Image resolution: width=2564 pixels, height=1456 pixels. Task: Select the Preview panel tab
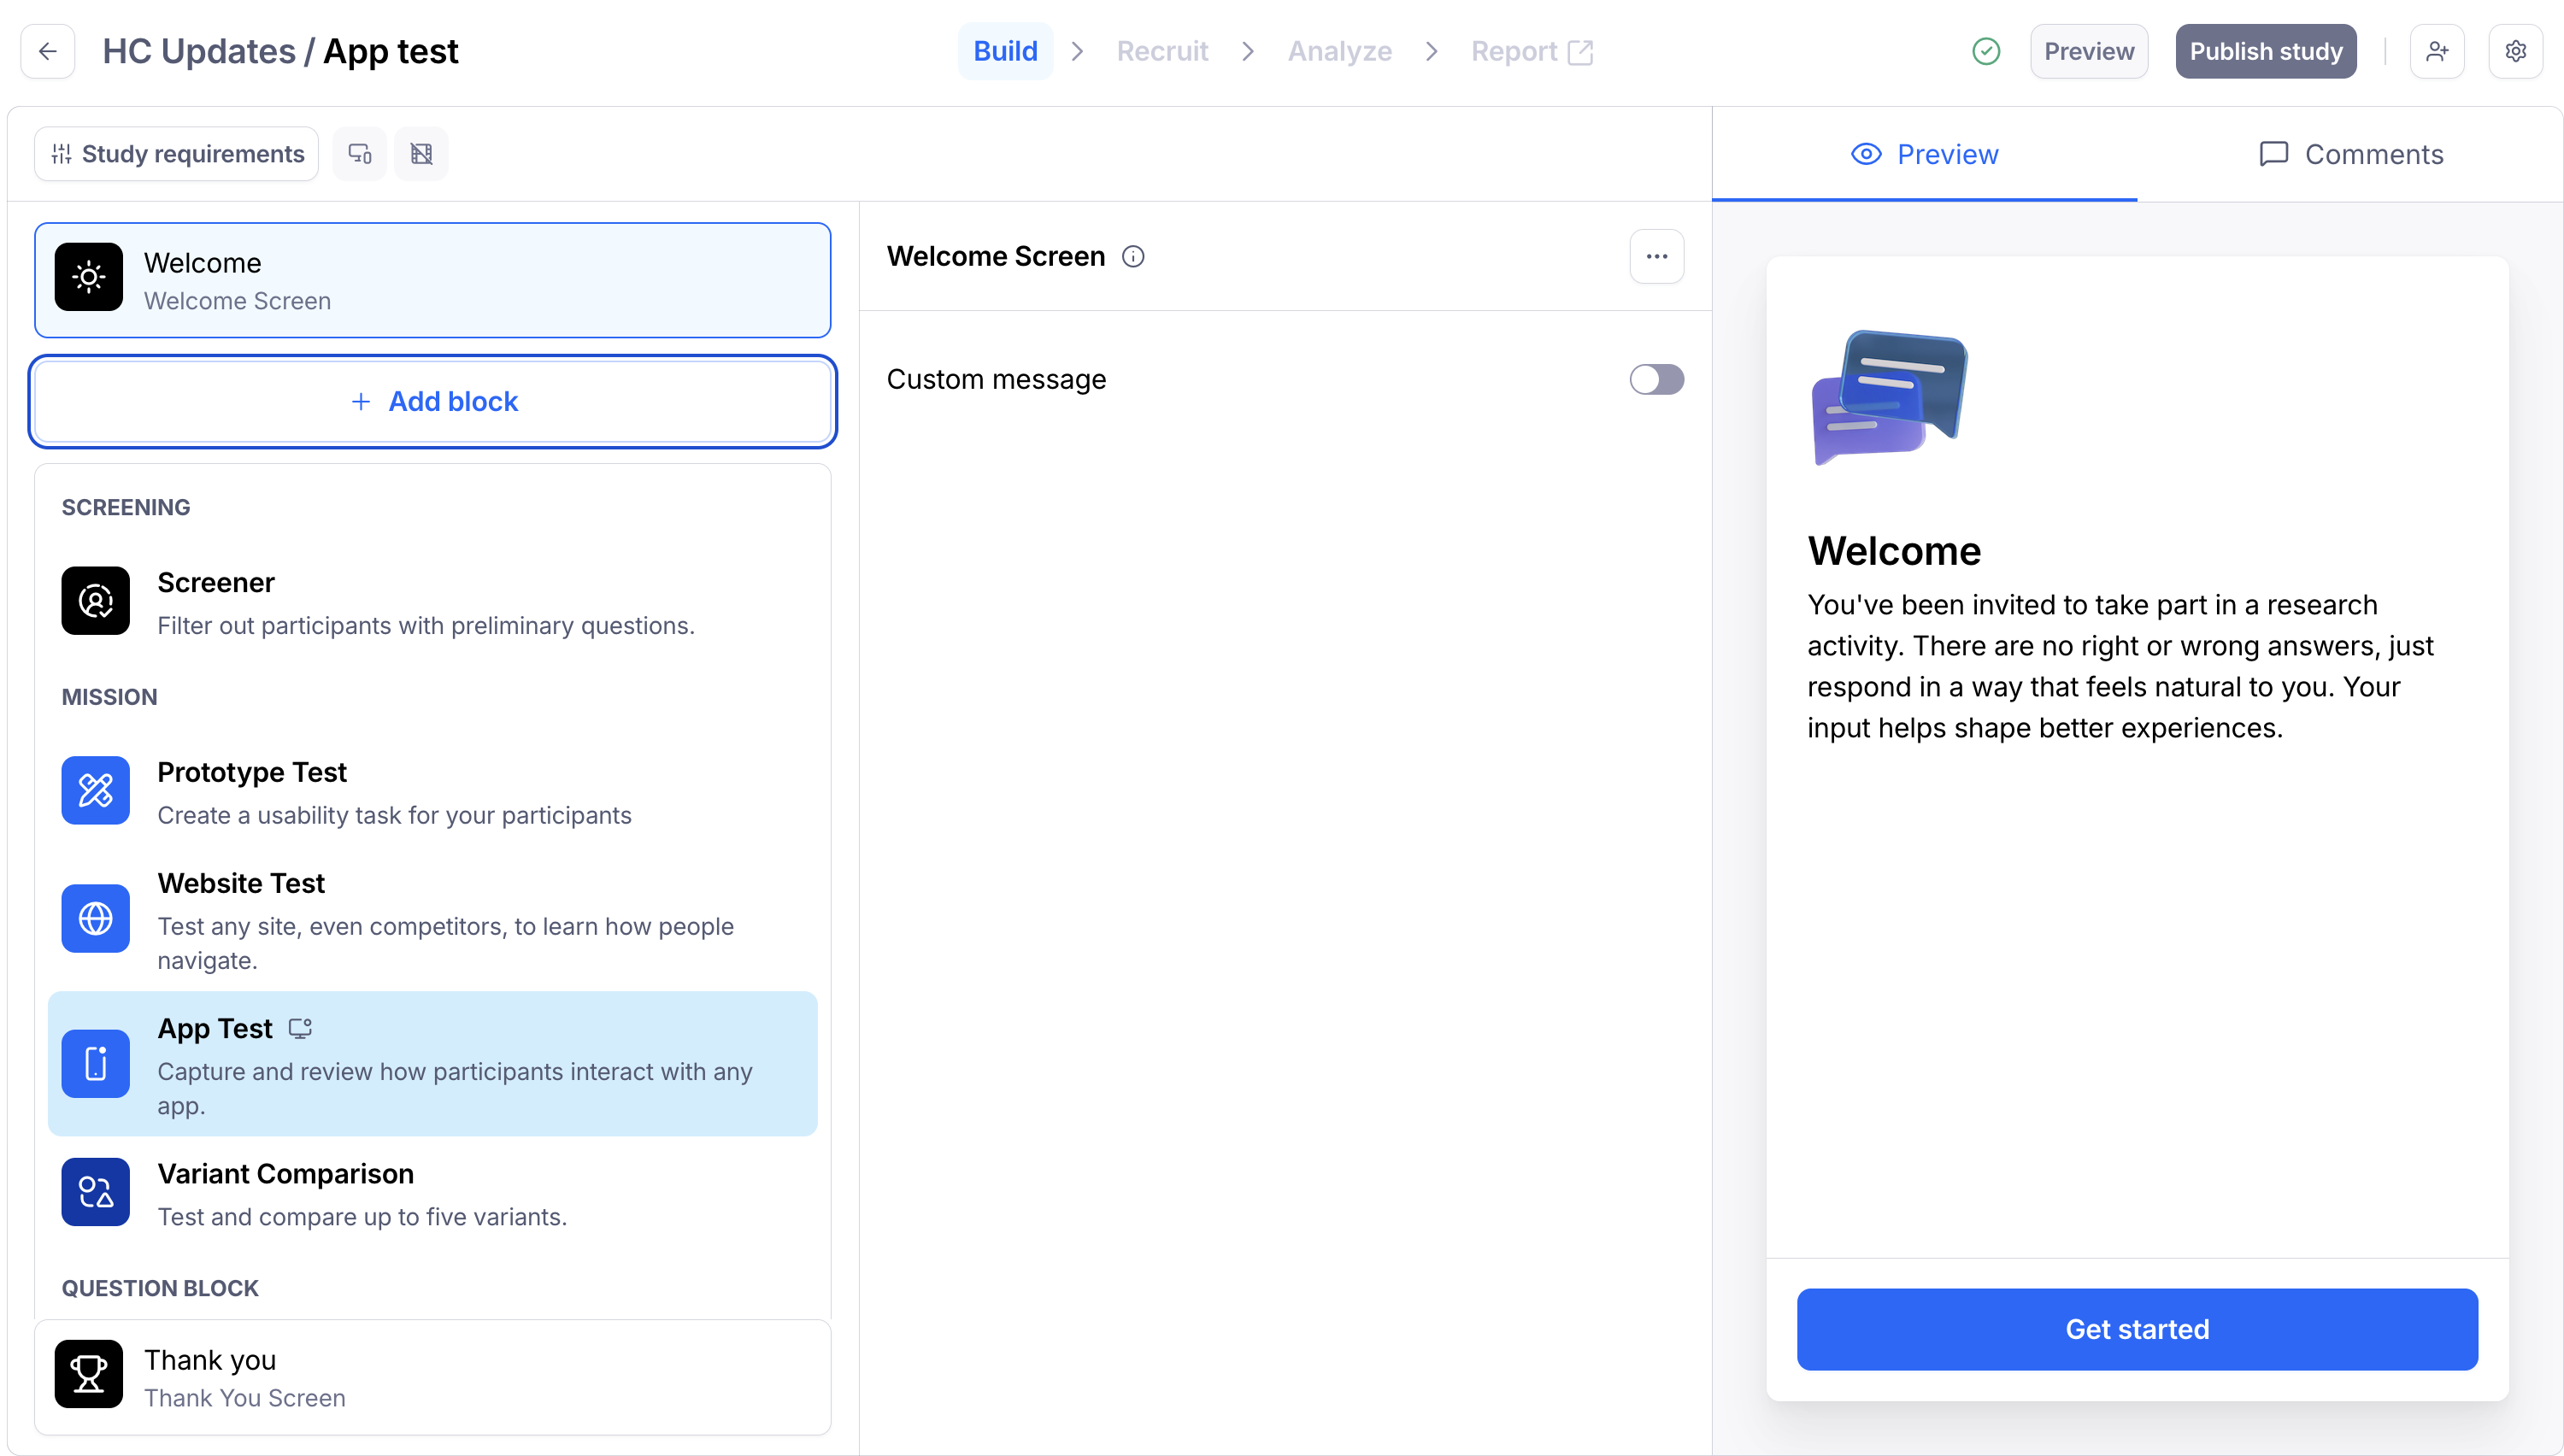(1924, 154)
